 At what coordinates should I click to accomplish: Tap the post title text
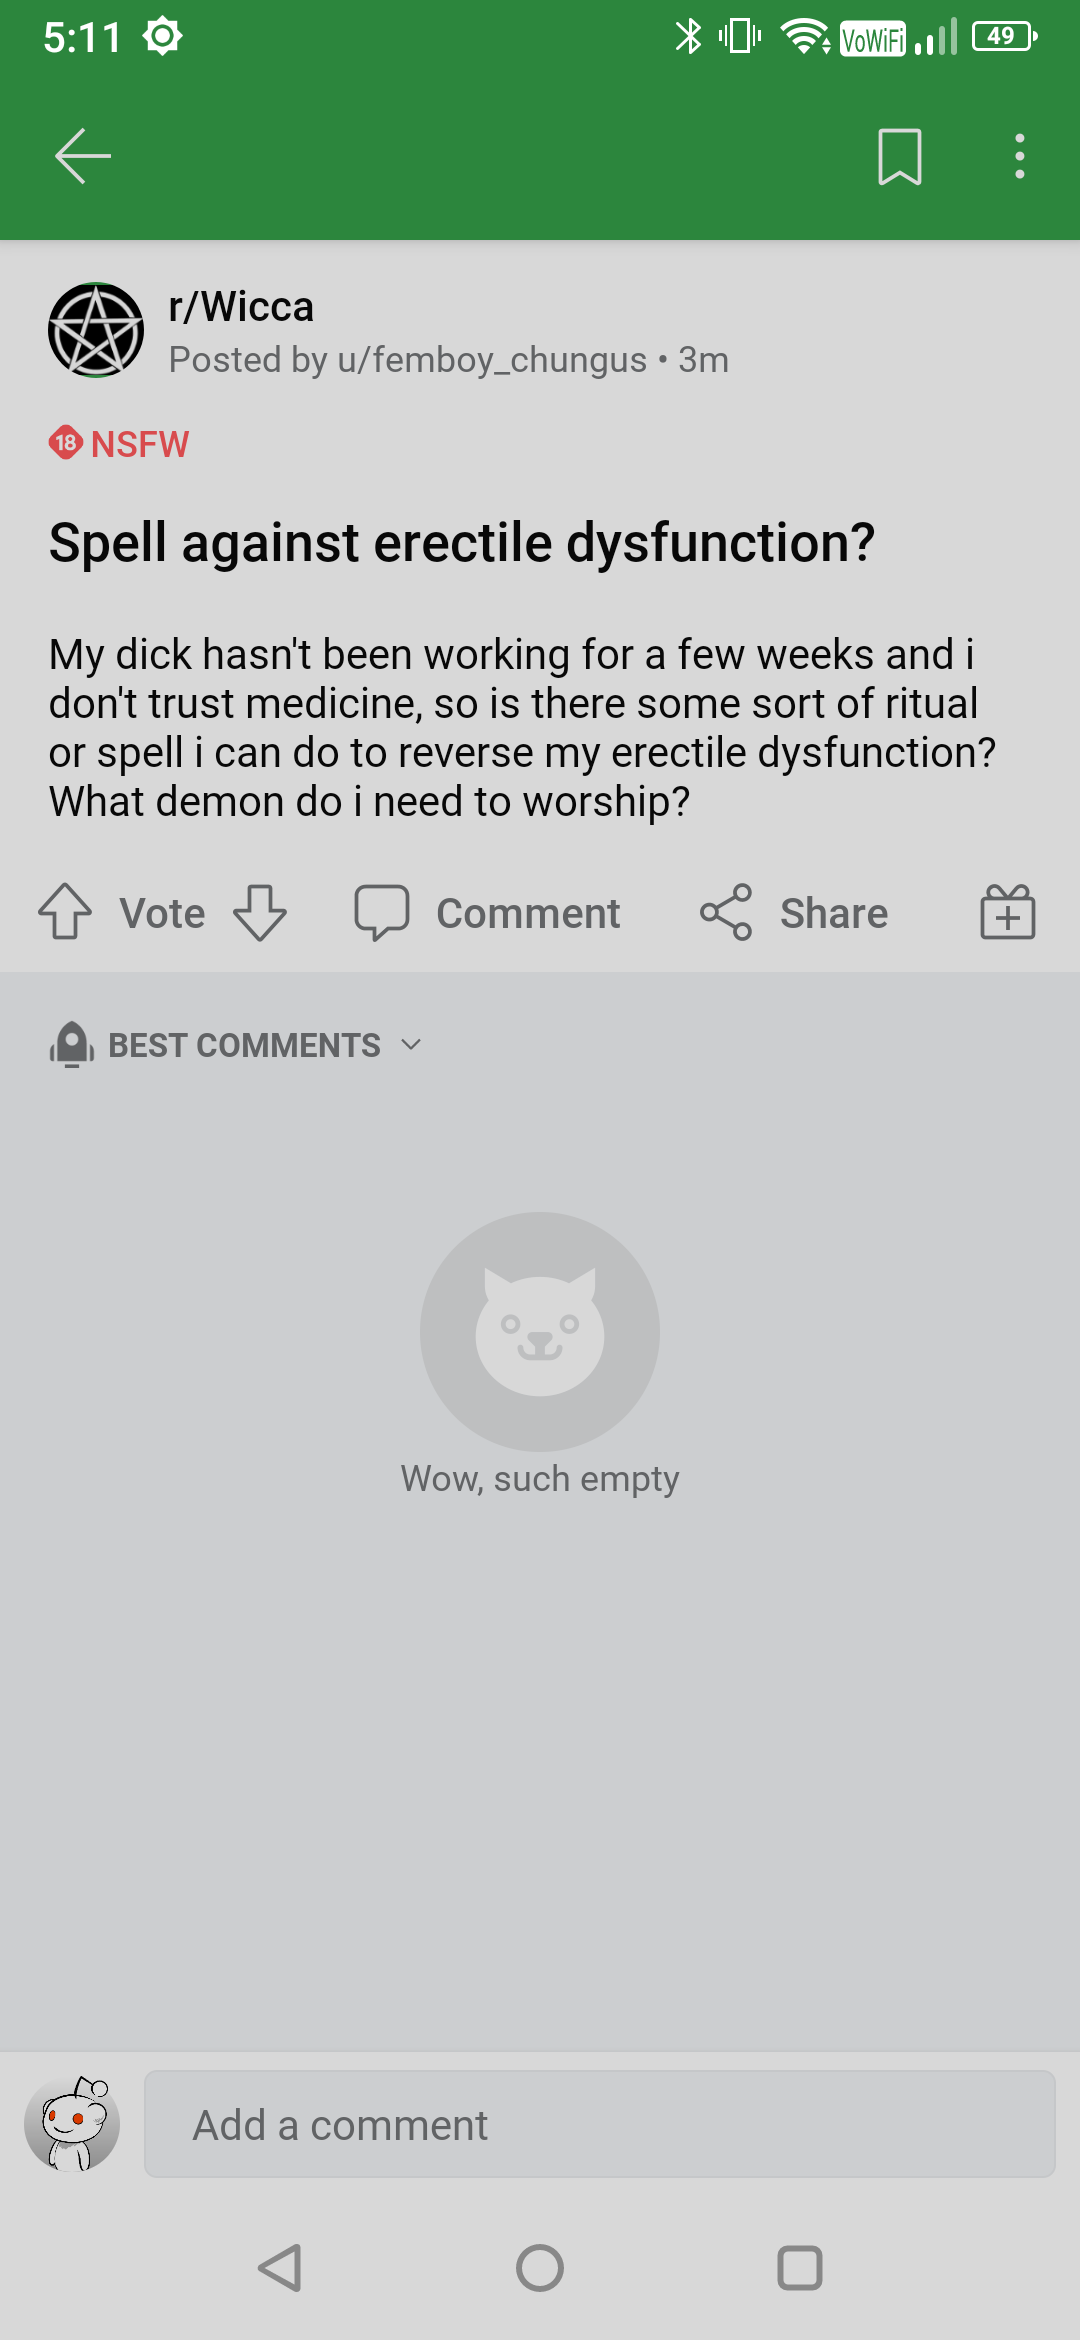click(x=462, y=543)
